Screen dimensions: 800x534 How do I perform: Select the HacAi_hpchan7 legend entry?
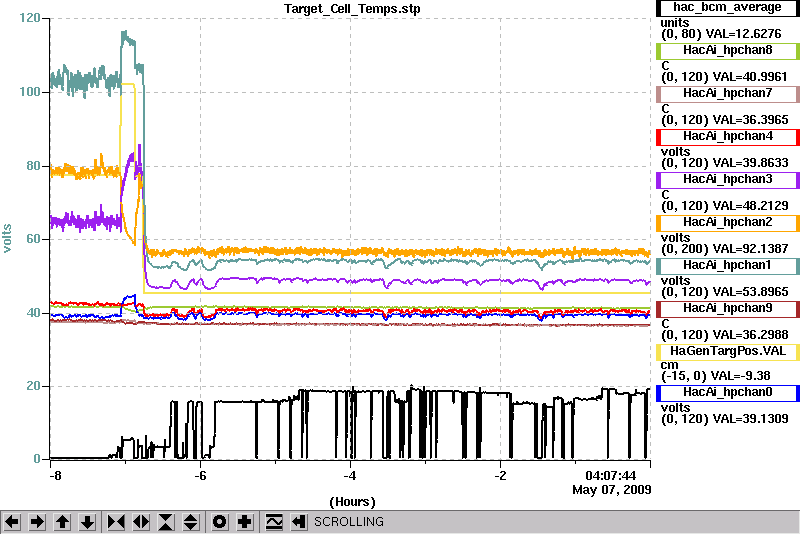pyautogui.click(x=728, y=93)
